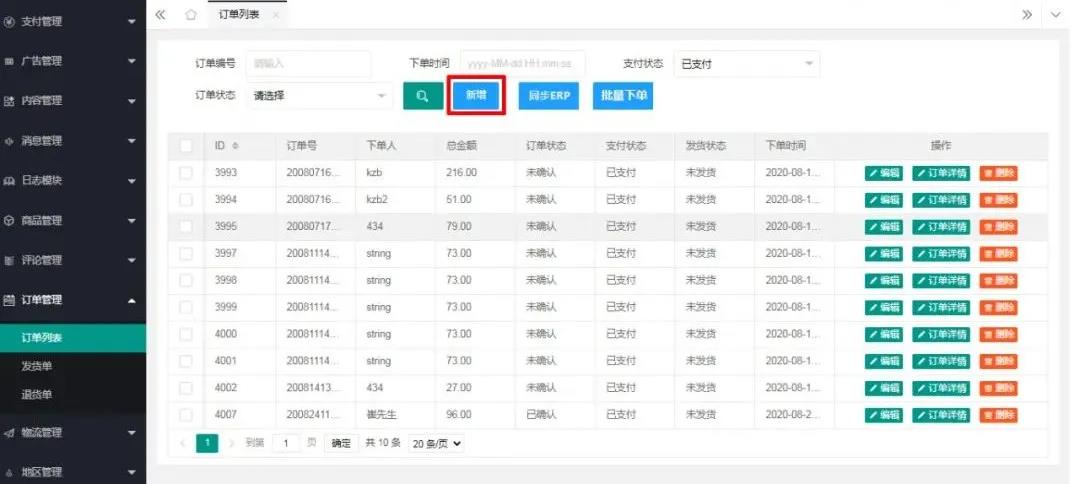Check the row for order ID 3998
The height and width of the screenshot is (484, 1080).
[186, 280]
